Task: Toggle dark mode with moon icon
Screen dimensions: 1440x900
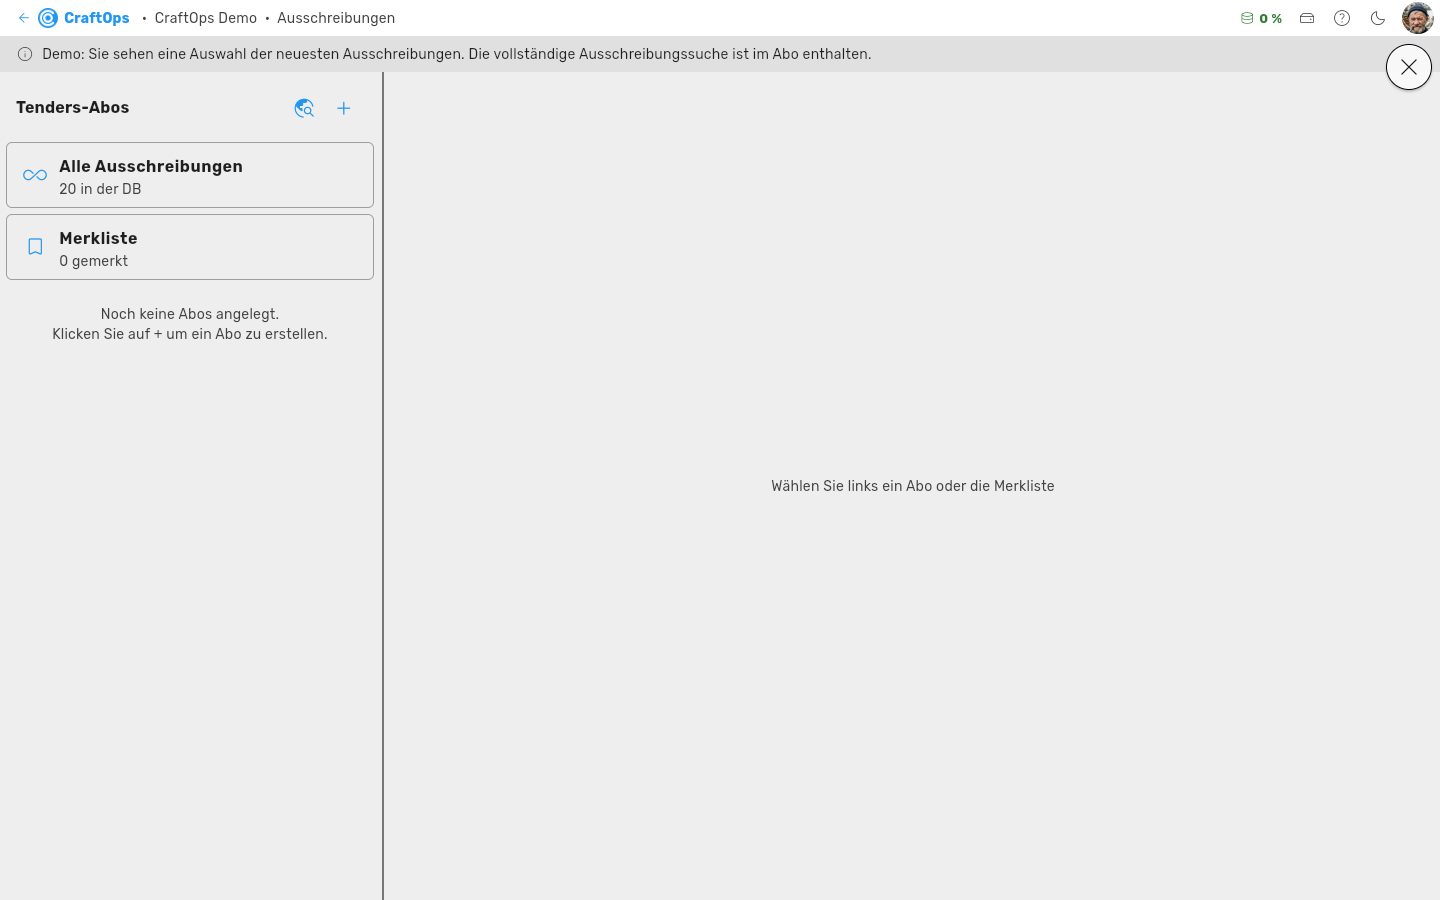Action: point(1378,18)
